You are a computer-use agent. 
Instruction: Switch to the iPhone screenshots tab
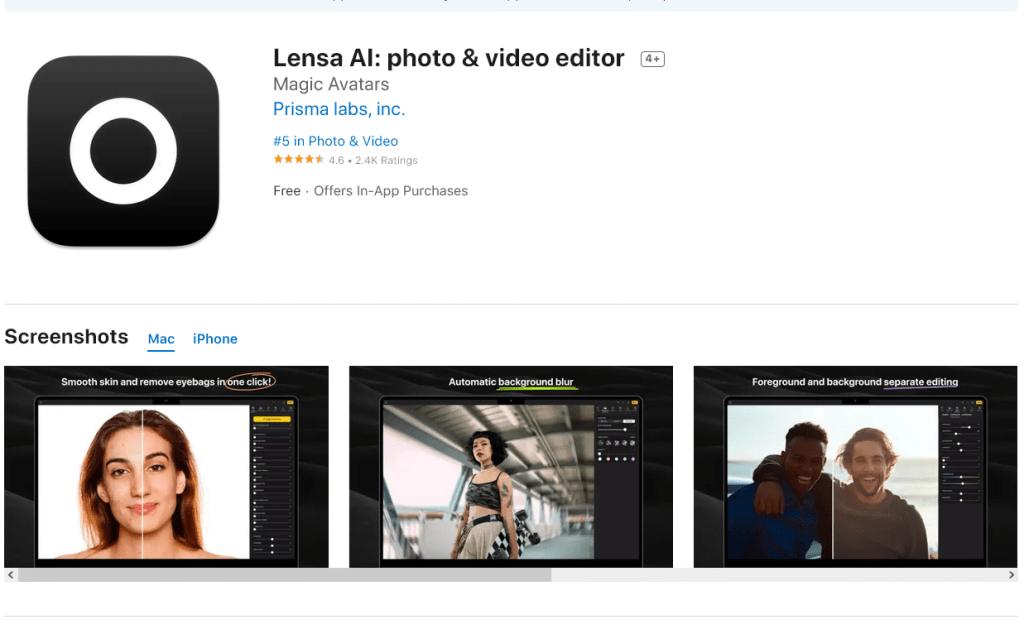pyautogui.click(x=215, y=339)
